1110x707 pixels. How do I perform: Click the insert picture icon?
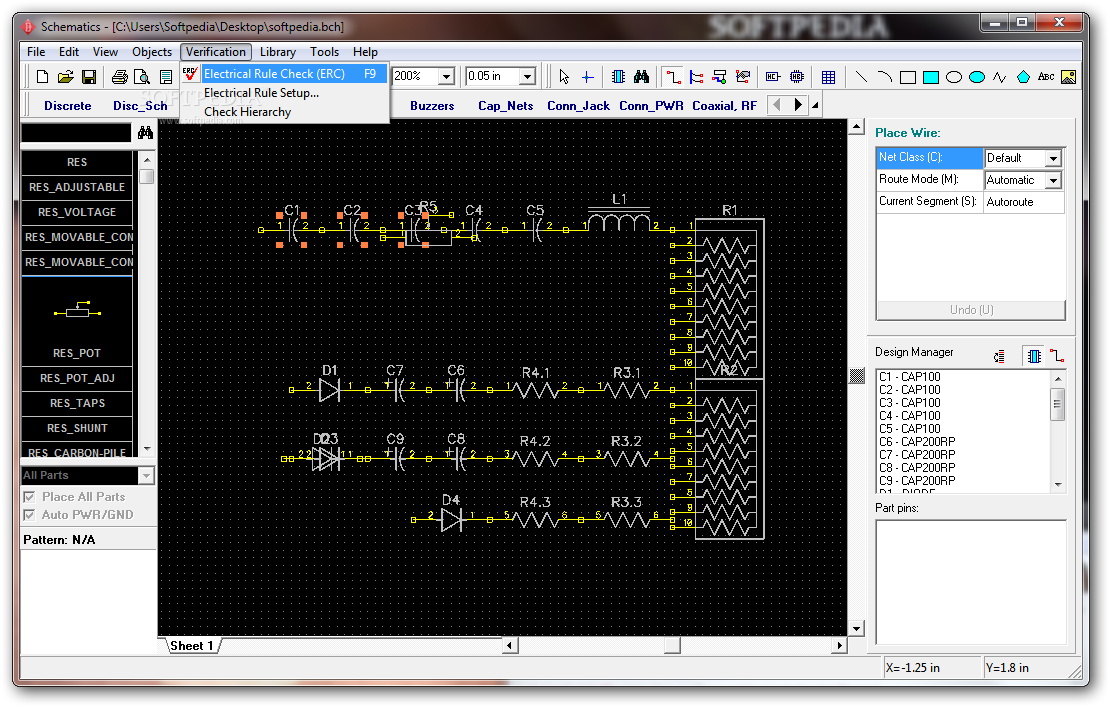pos(1068,76)
